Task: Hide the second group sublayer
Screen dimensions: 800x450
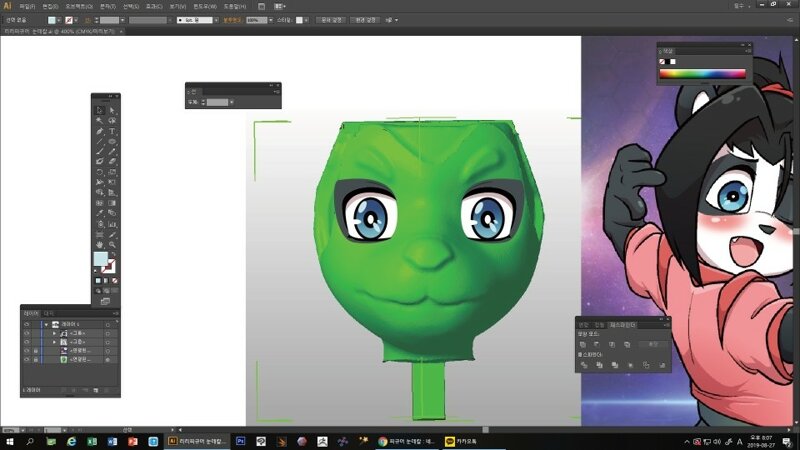Action: (x=27, y=342)
